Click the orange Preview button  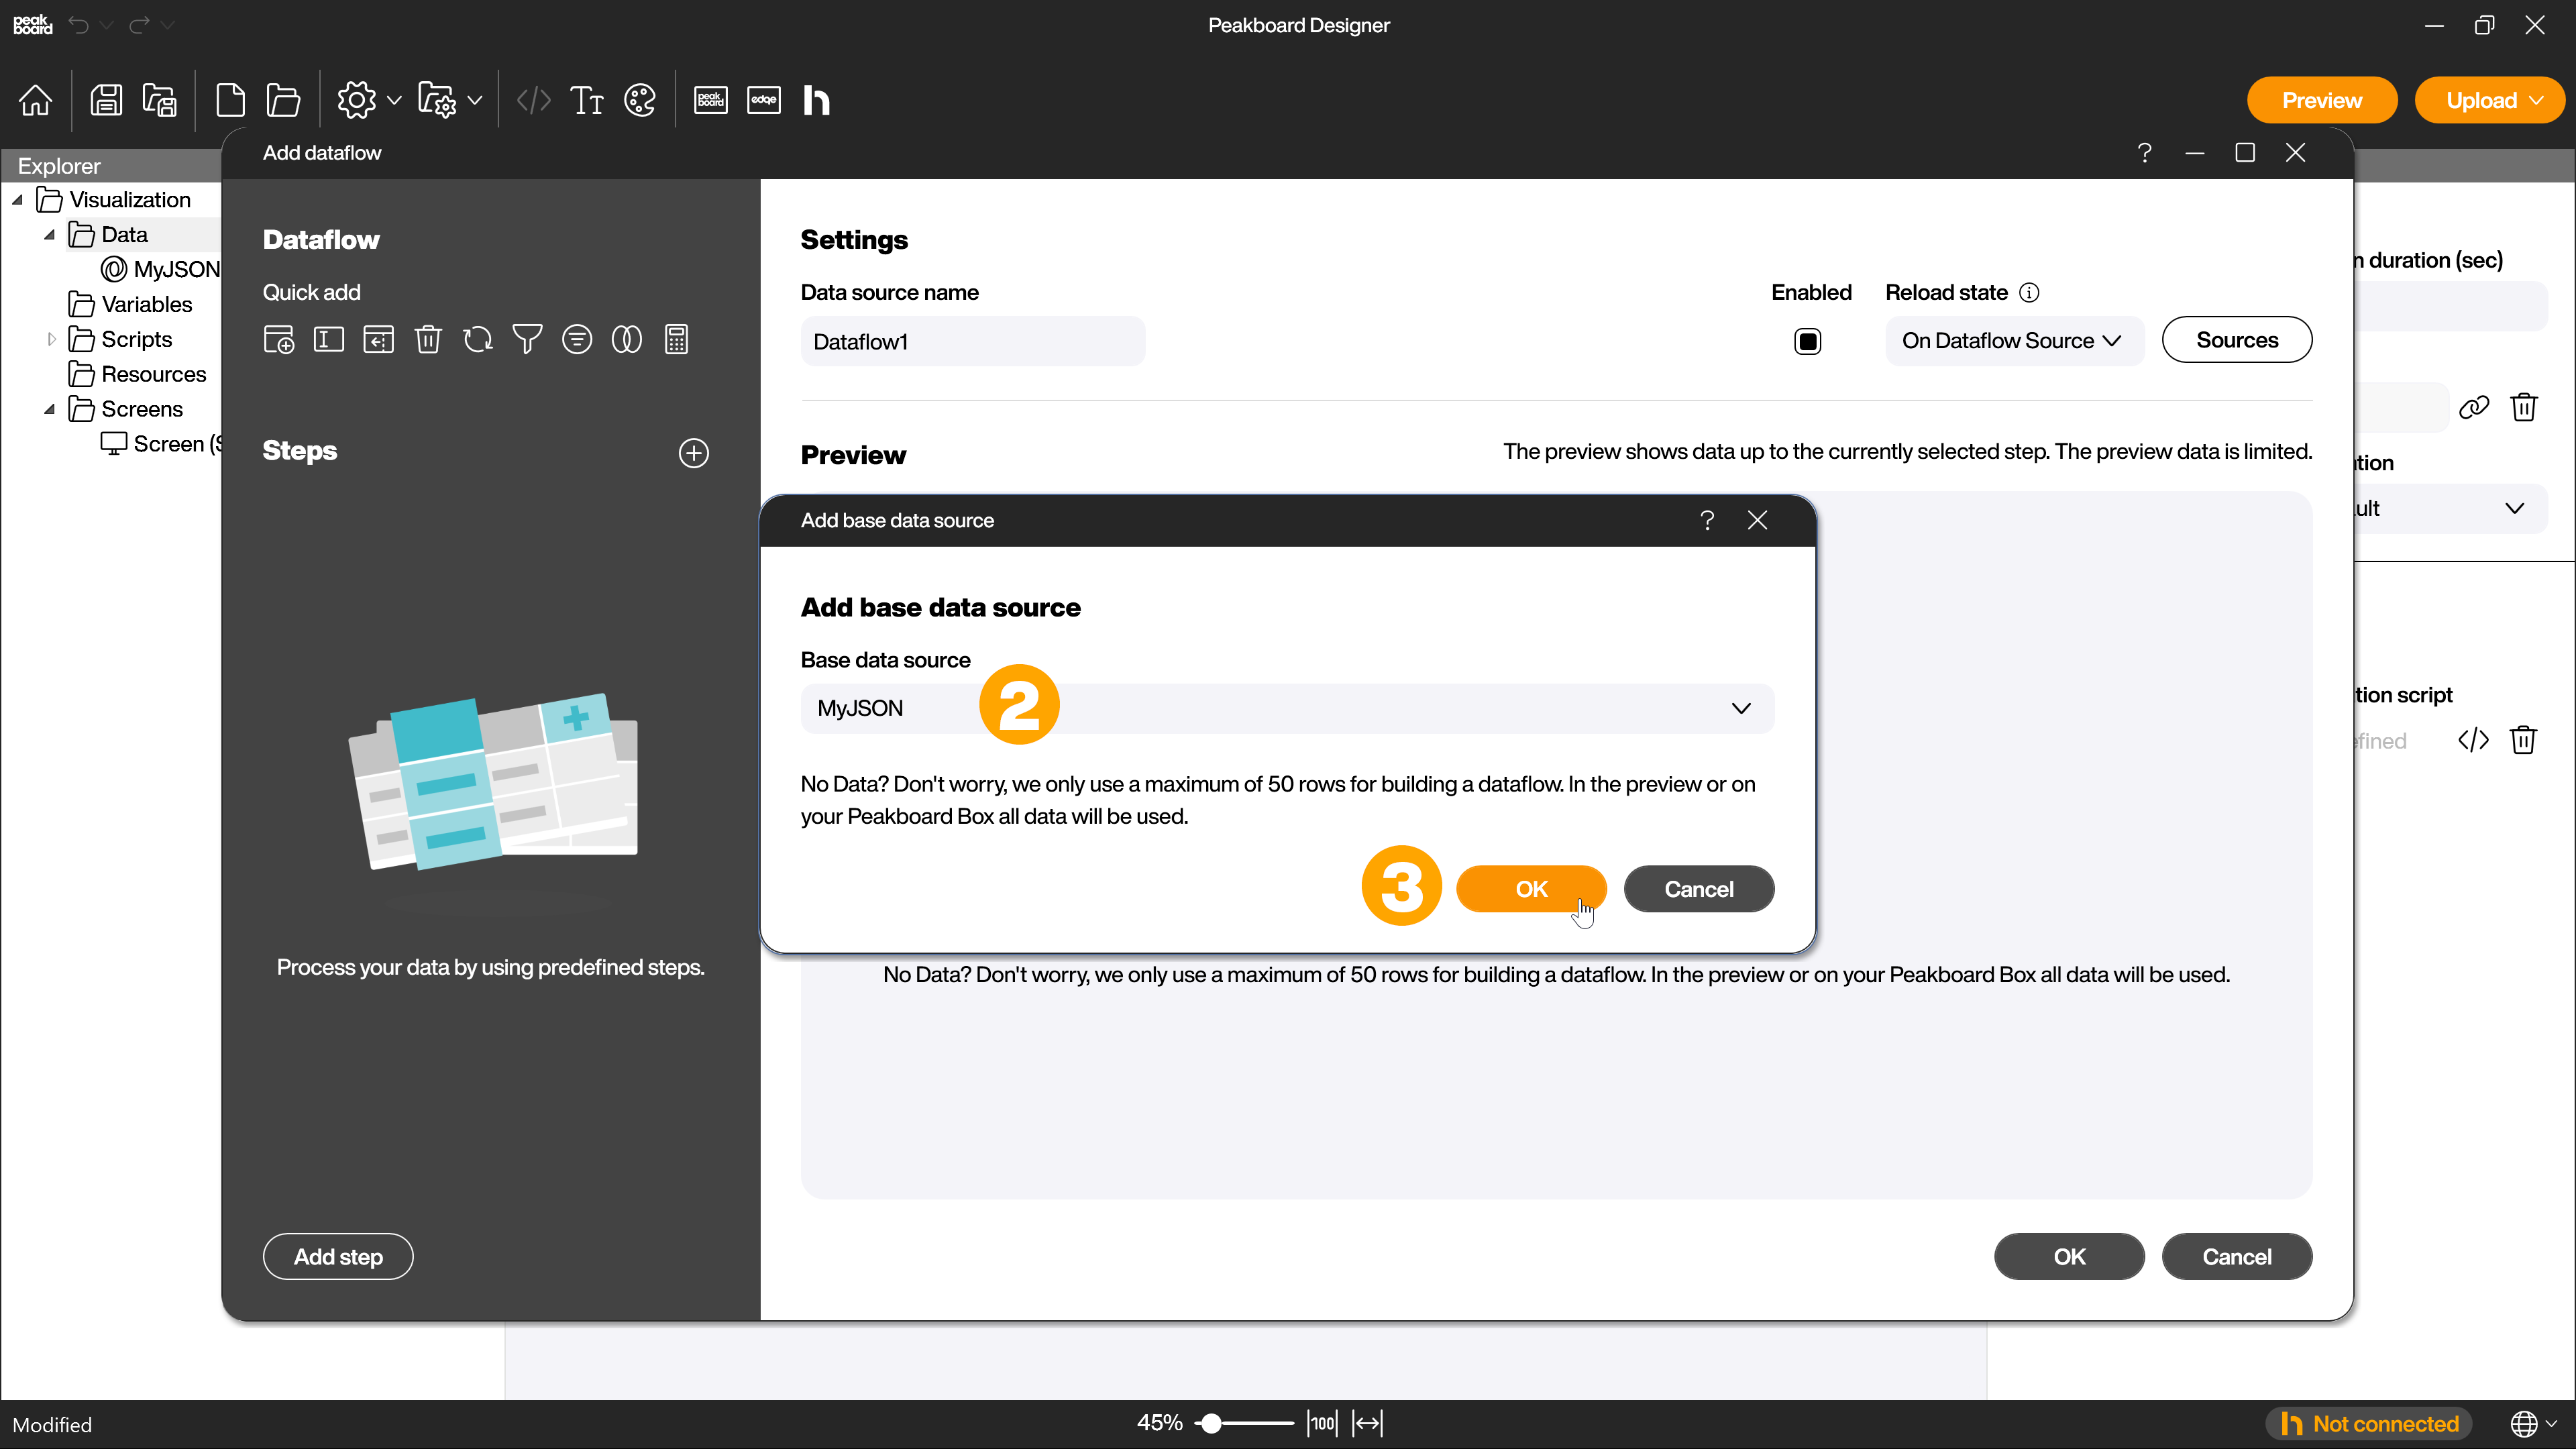click(2321, 100)
